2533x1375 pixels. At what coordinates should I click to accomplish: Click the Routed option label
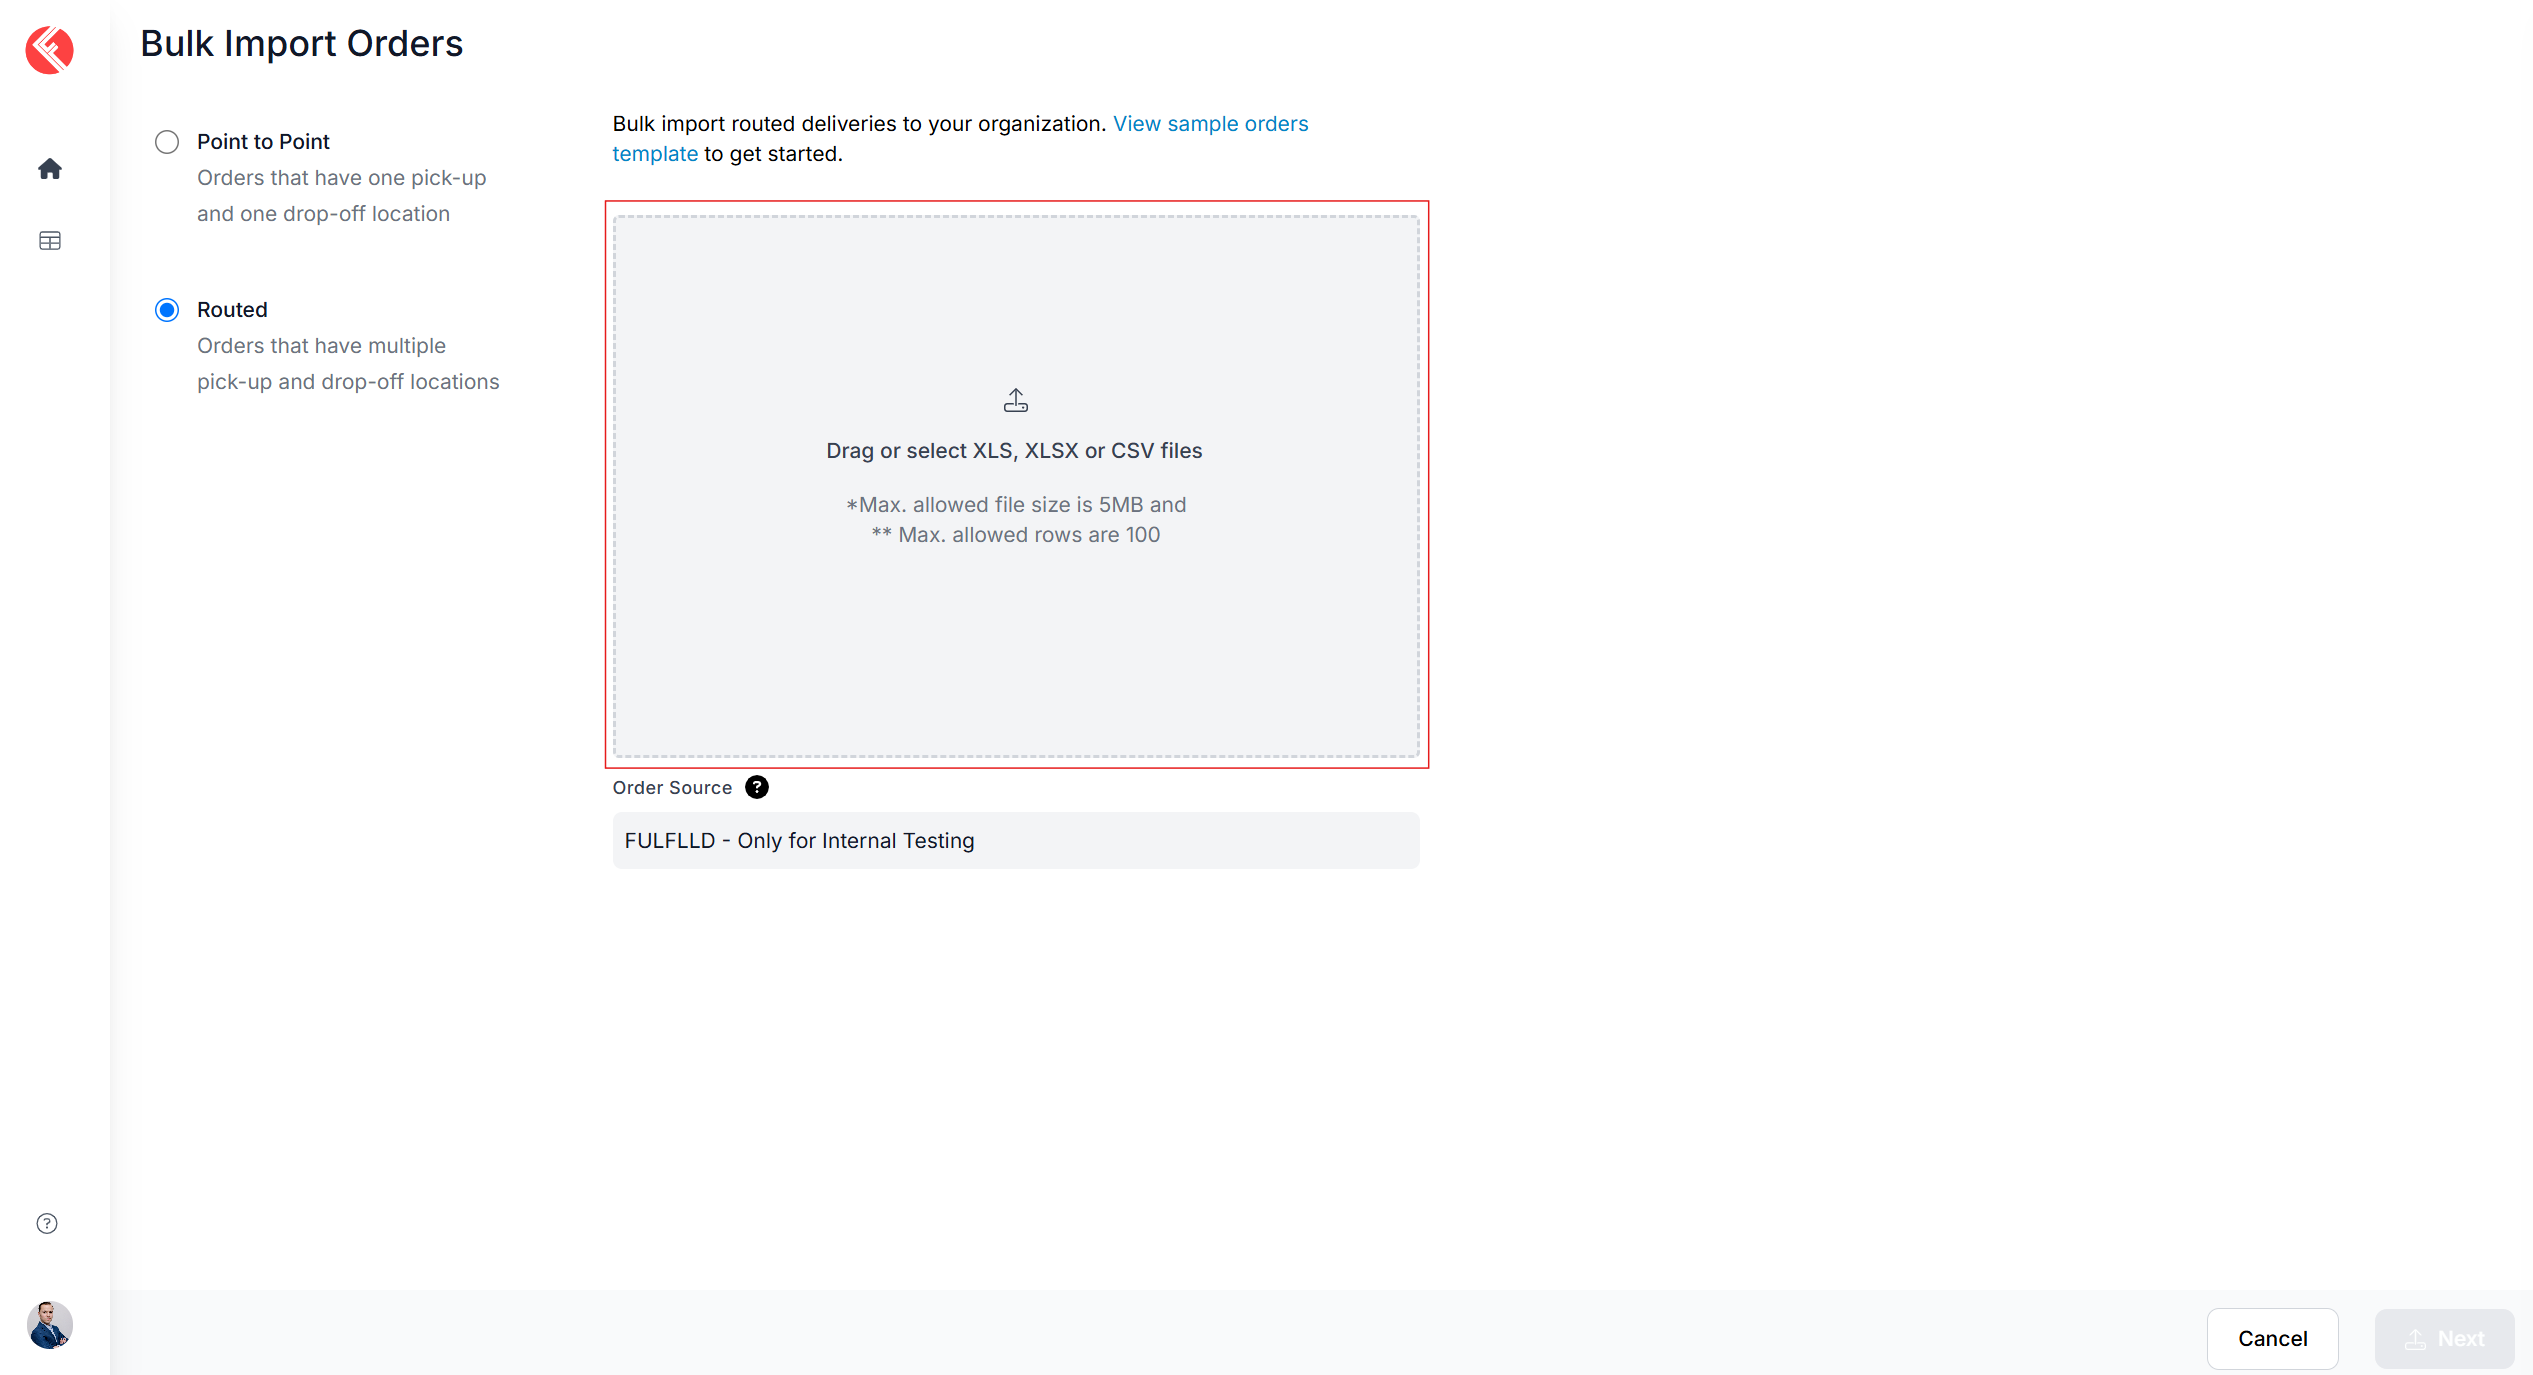point(232,310)
